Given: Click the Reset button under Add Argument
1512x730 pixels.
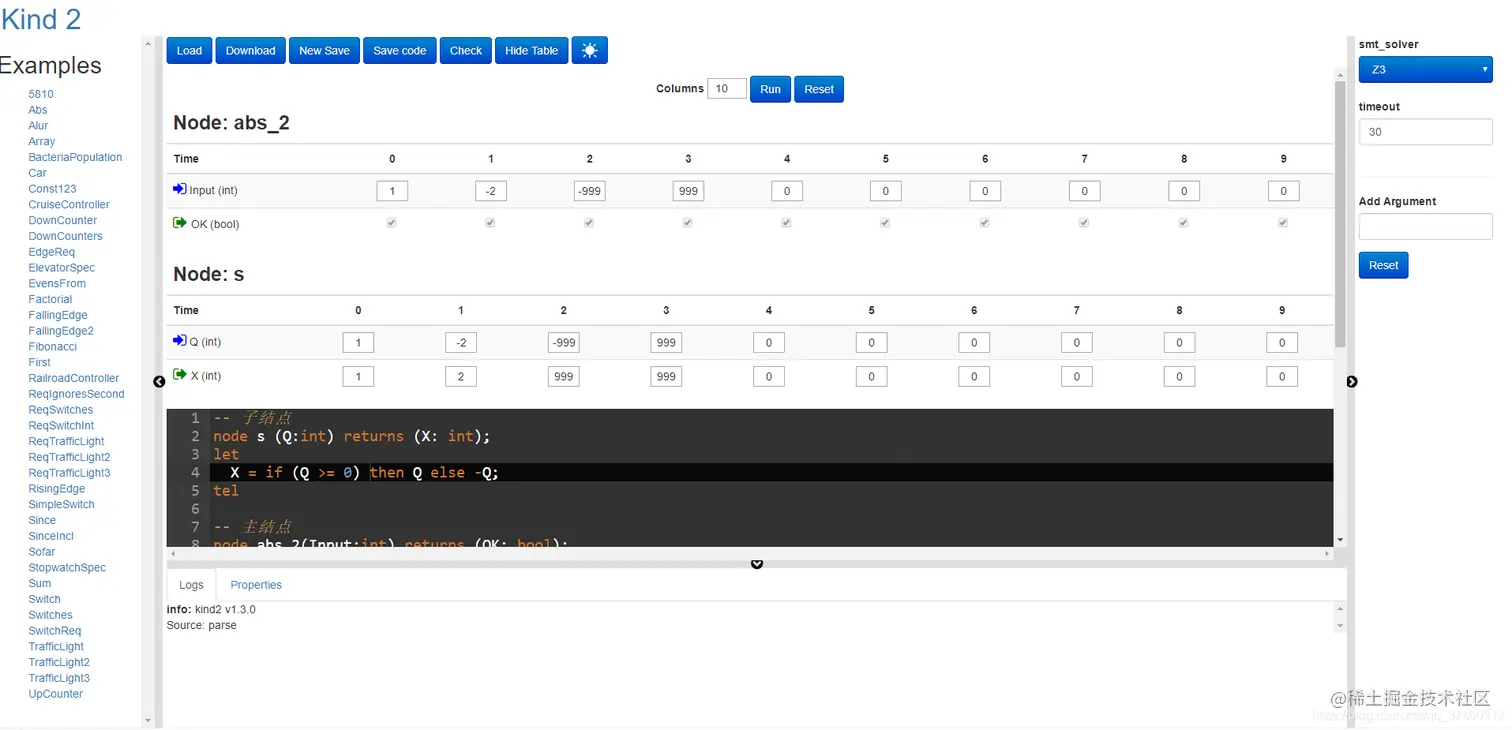Looking at the screenshot, I should [1384, 265].
